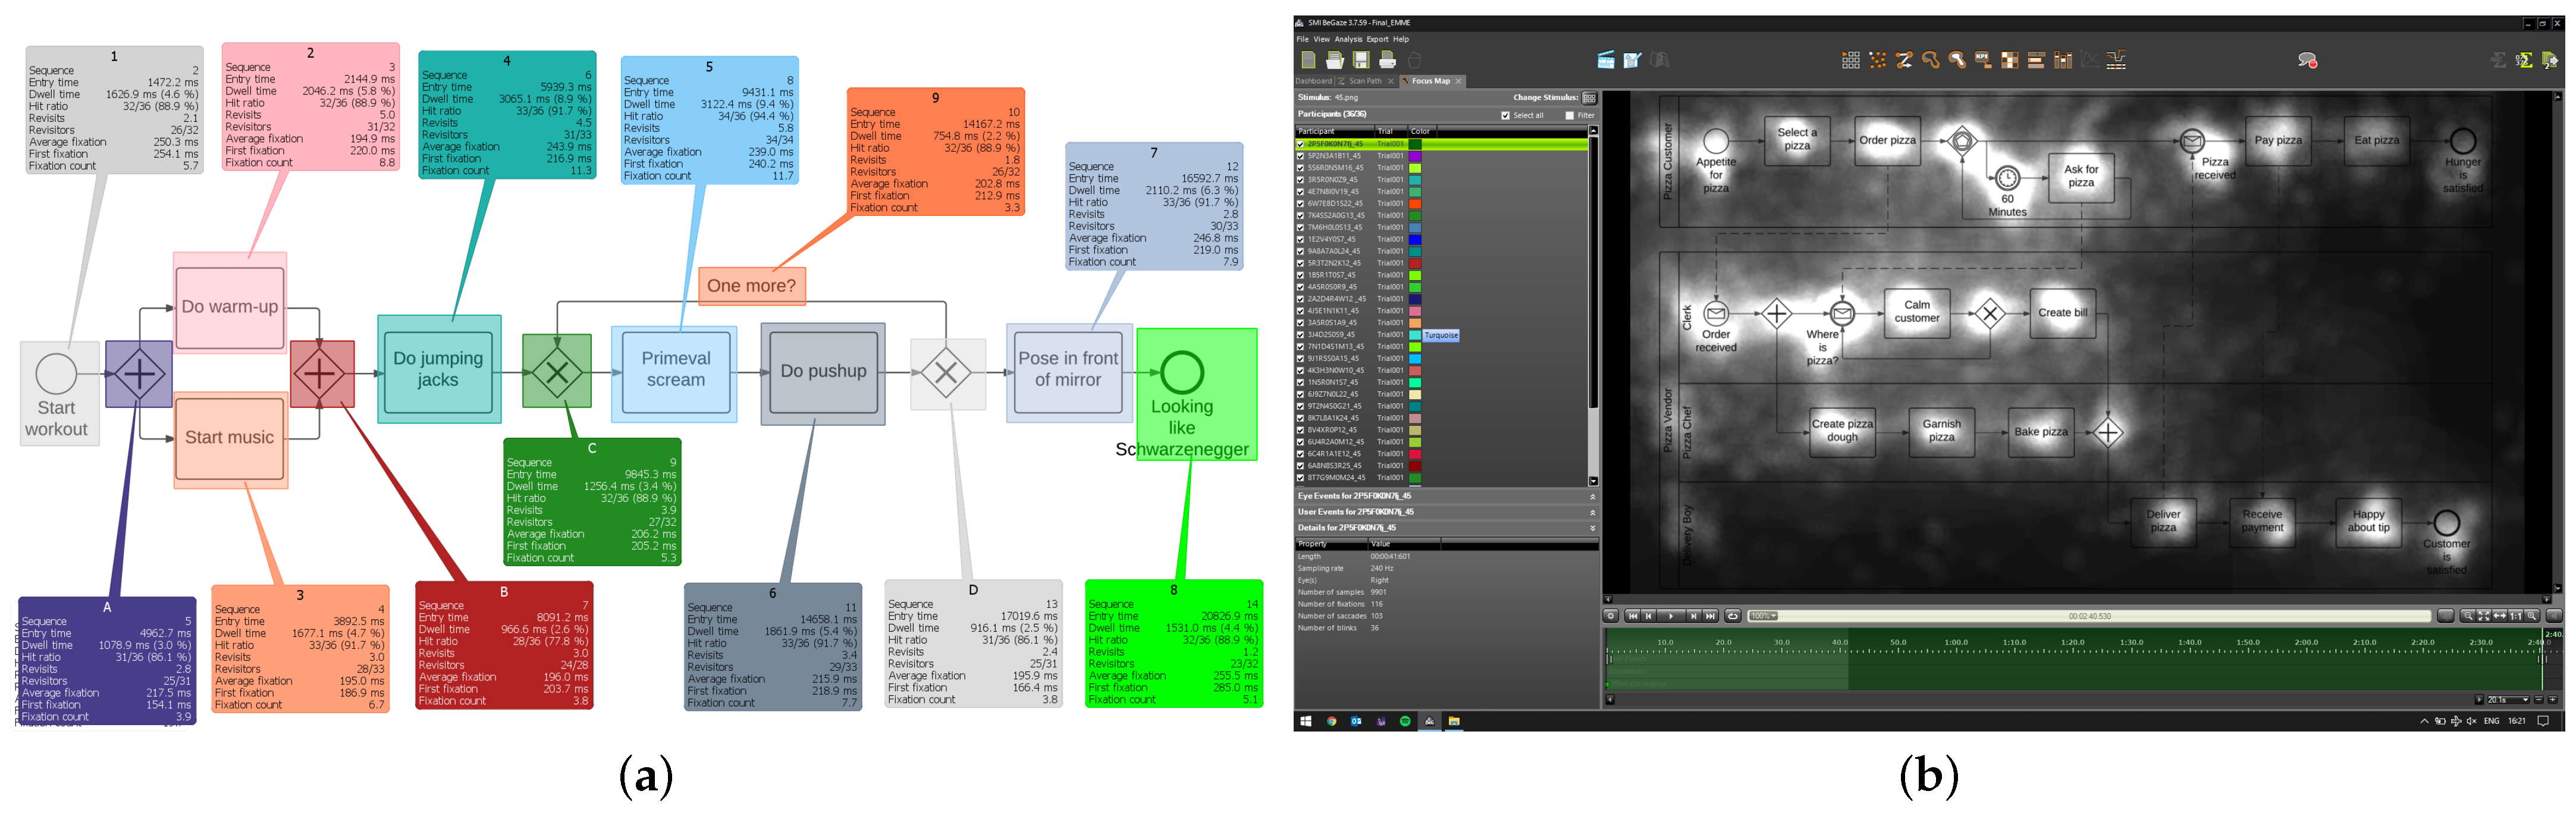Click the loop playback icon
Viewport: 2576px width, 813px height.
(x=1733, y=616)
